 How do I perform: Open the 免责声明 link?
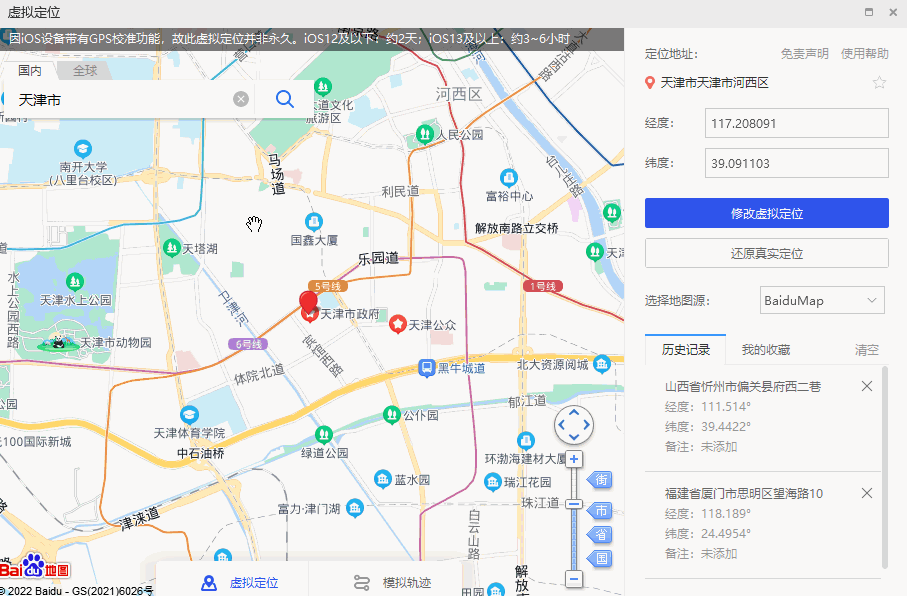tap(805, 54)
